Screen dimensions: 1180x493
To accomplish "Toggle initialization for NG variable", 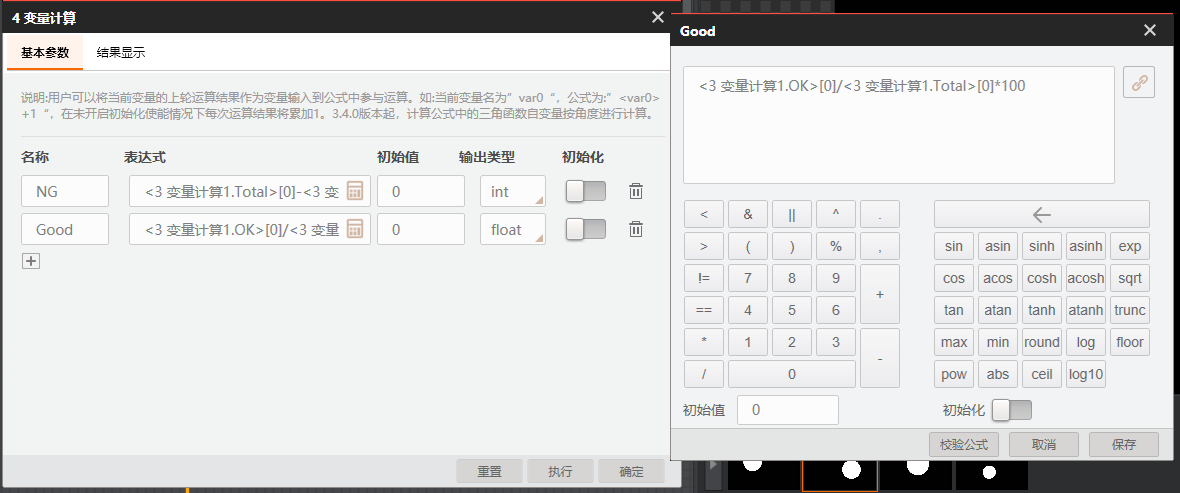I will point(585,191).
